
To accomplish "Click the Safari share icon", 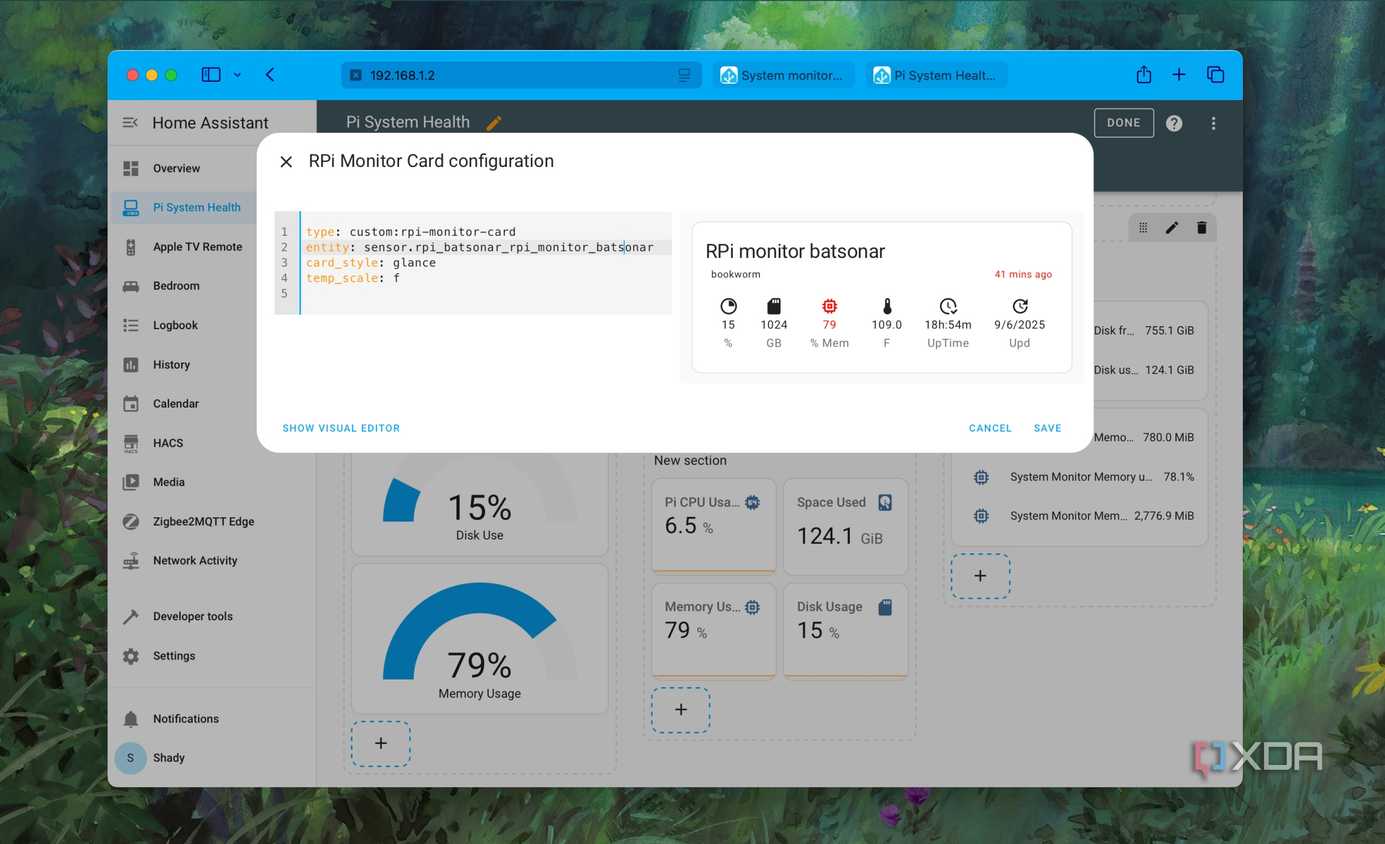I will click(x=1144, y=75).
